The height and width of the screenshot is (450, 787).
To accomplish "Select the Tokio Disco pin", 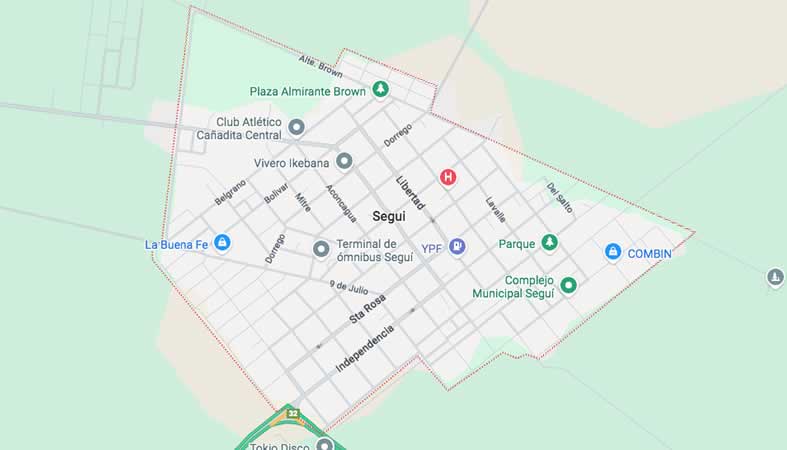I will tap(325, 444).
